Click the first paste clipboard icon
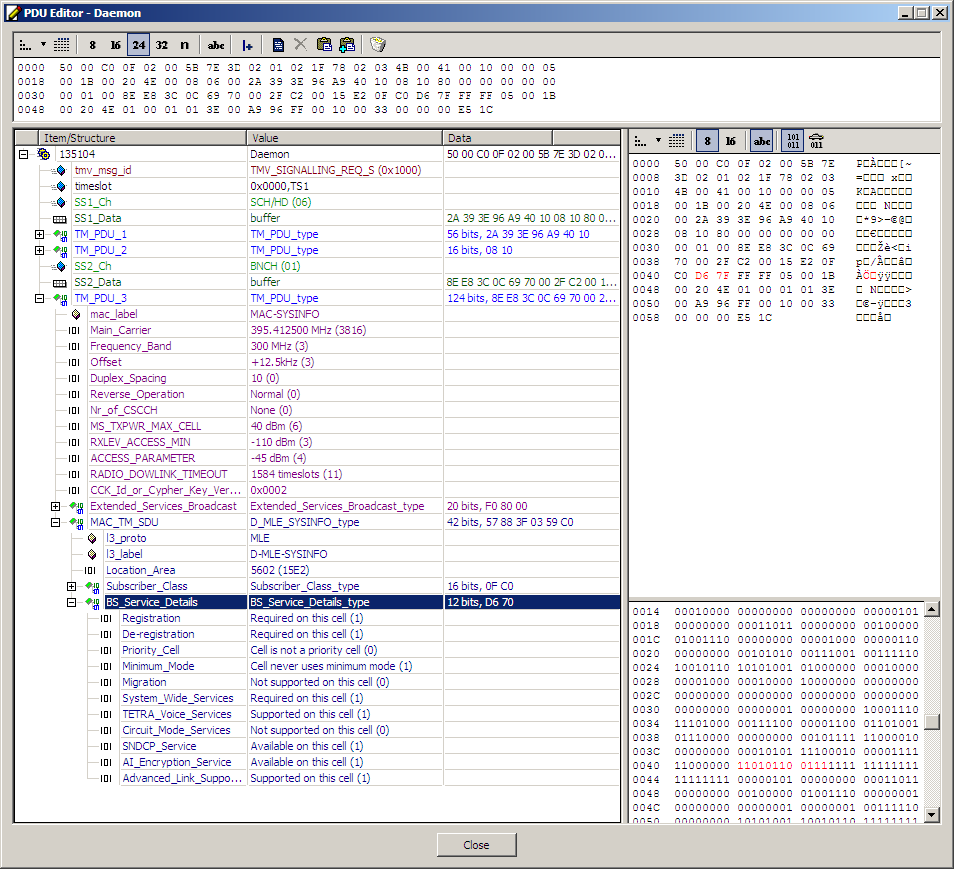Image resolution: width=954 pixels, height=869 pixels. pos(324,45)
